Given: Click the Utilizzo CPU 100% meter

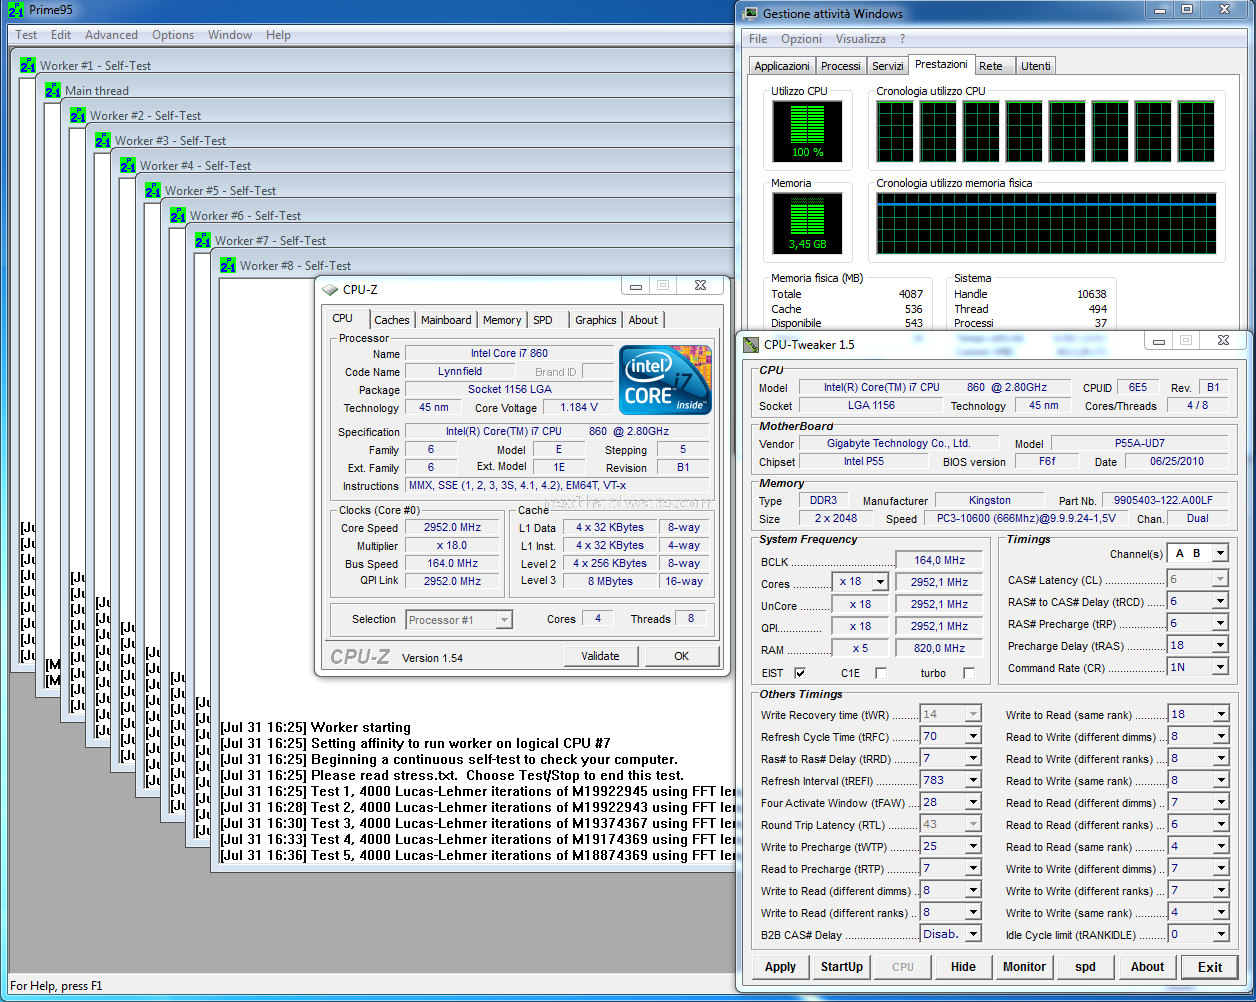Looking at the screenshot, I should [807, 130].
